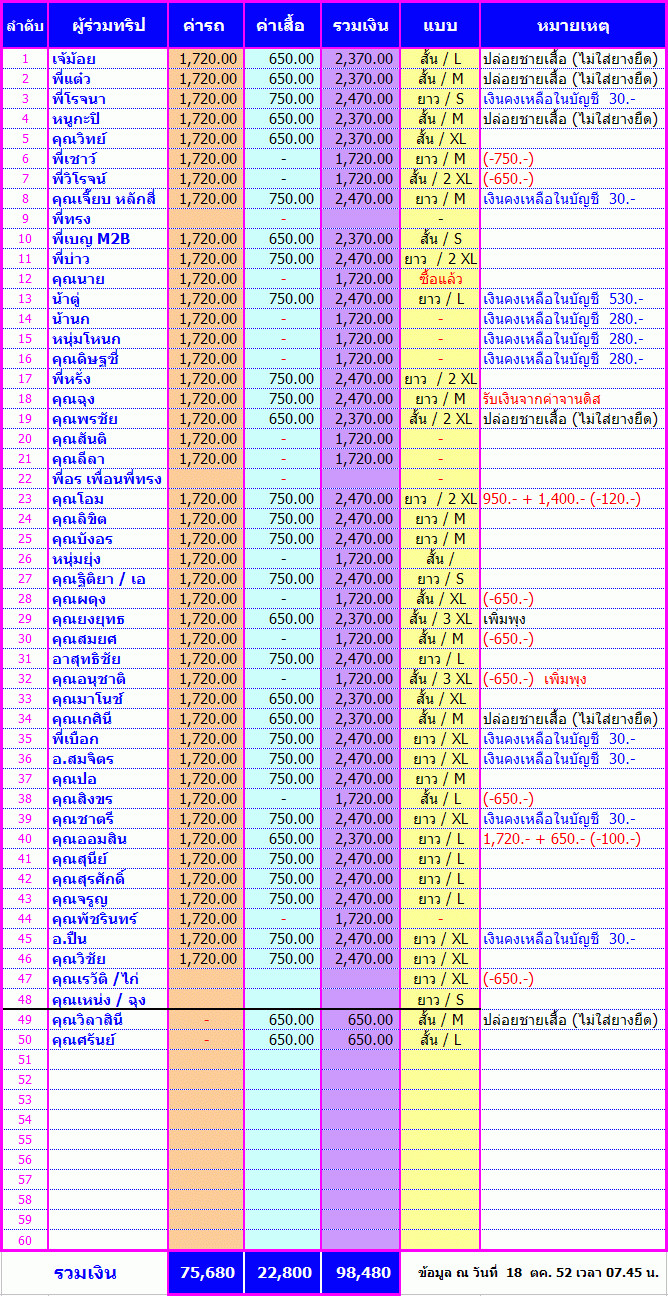The width and height of the screenshot is (668, 1296).
Task: Click the empty row number 55
Action: [24, 1139]
